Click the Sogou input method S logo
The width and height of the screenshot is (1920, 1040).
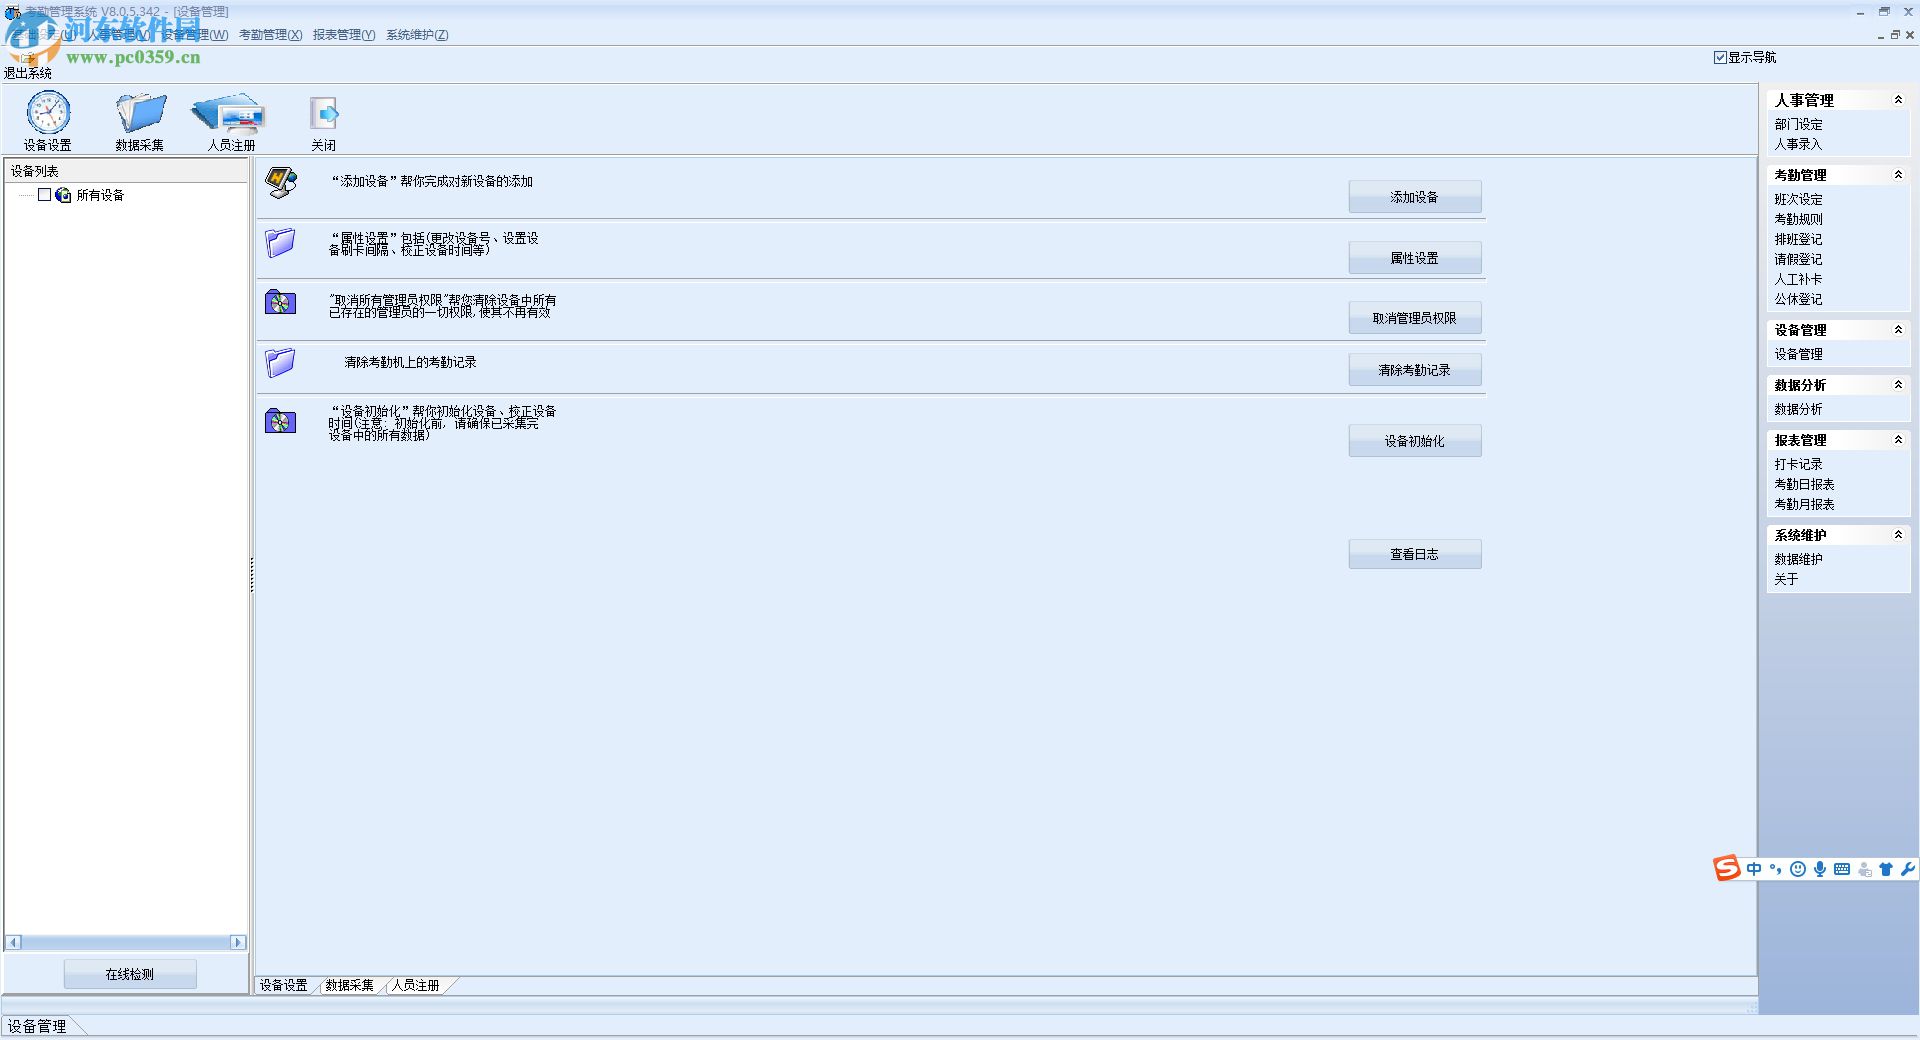pos(1727,868)
